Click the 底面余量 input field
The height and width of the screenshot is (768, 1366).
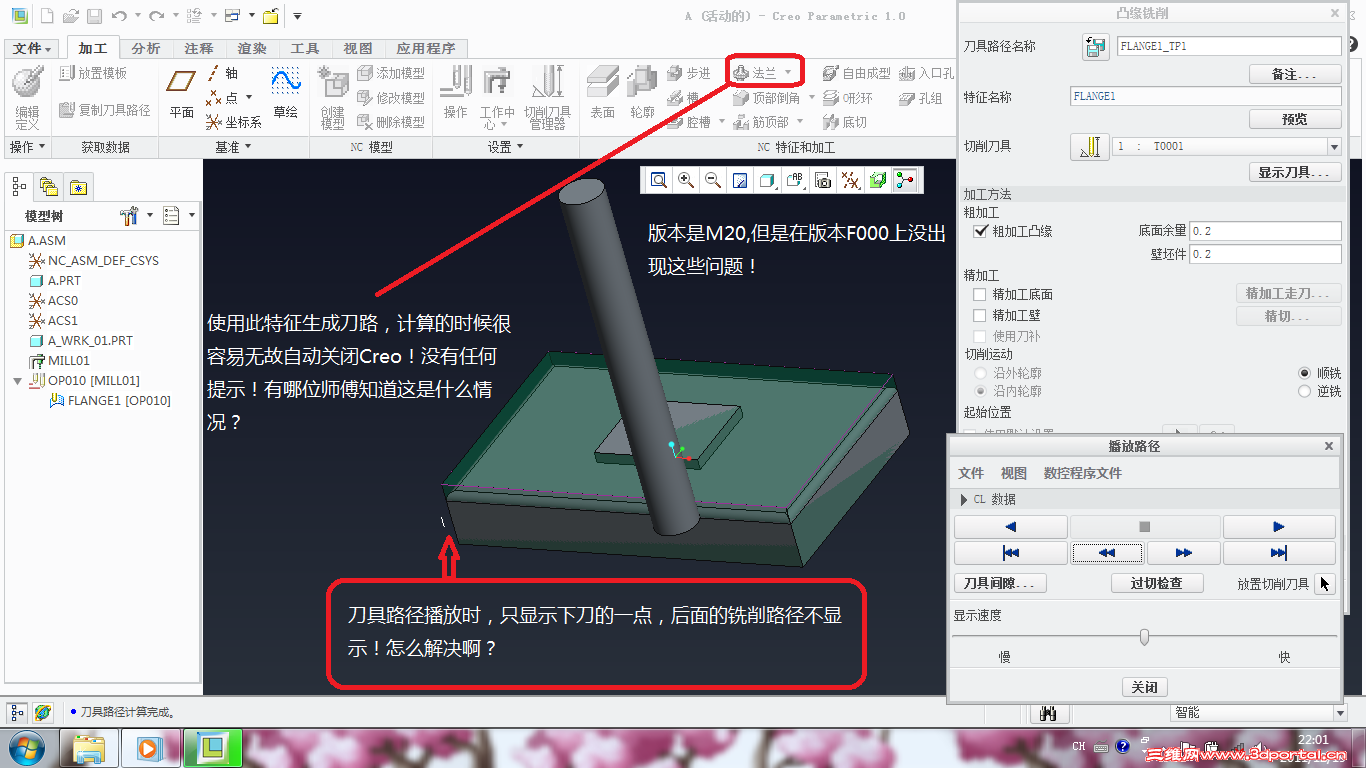(x=1264, y=231)
